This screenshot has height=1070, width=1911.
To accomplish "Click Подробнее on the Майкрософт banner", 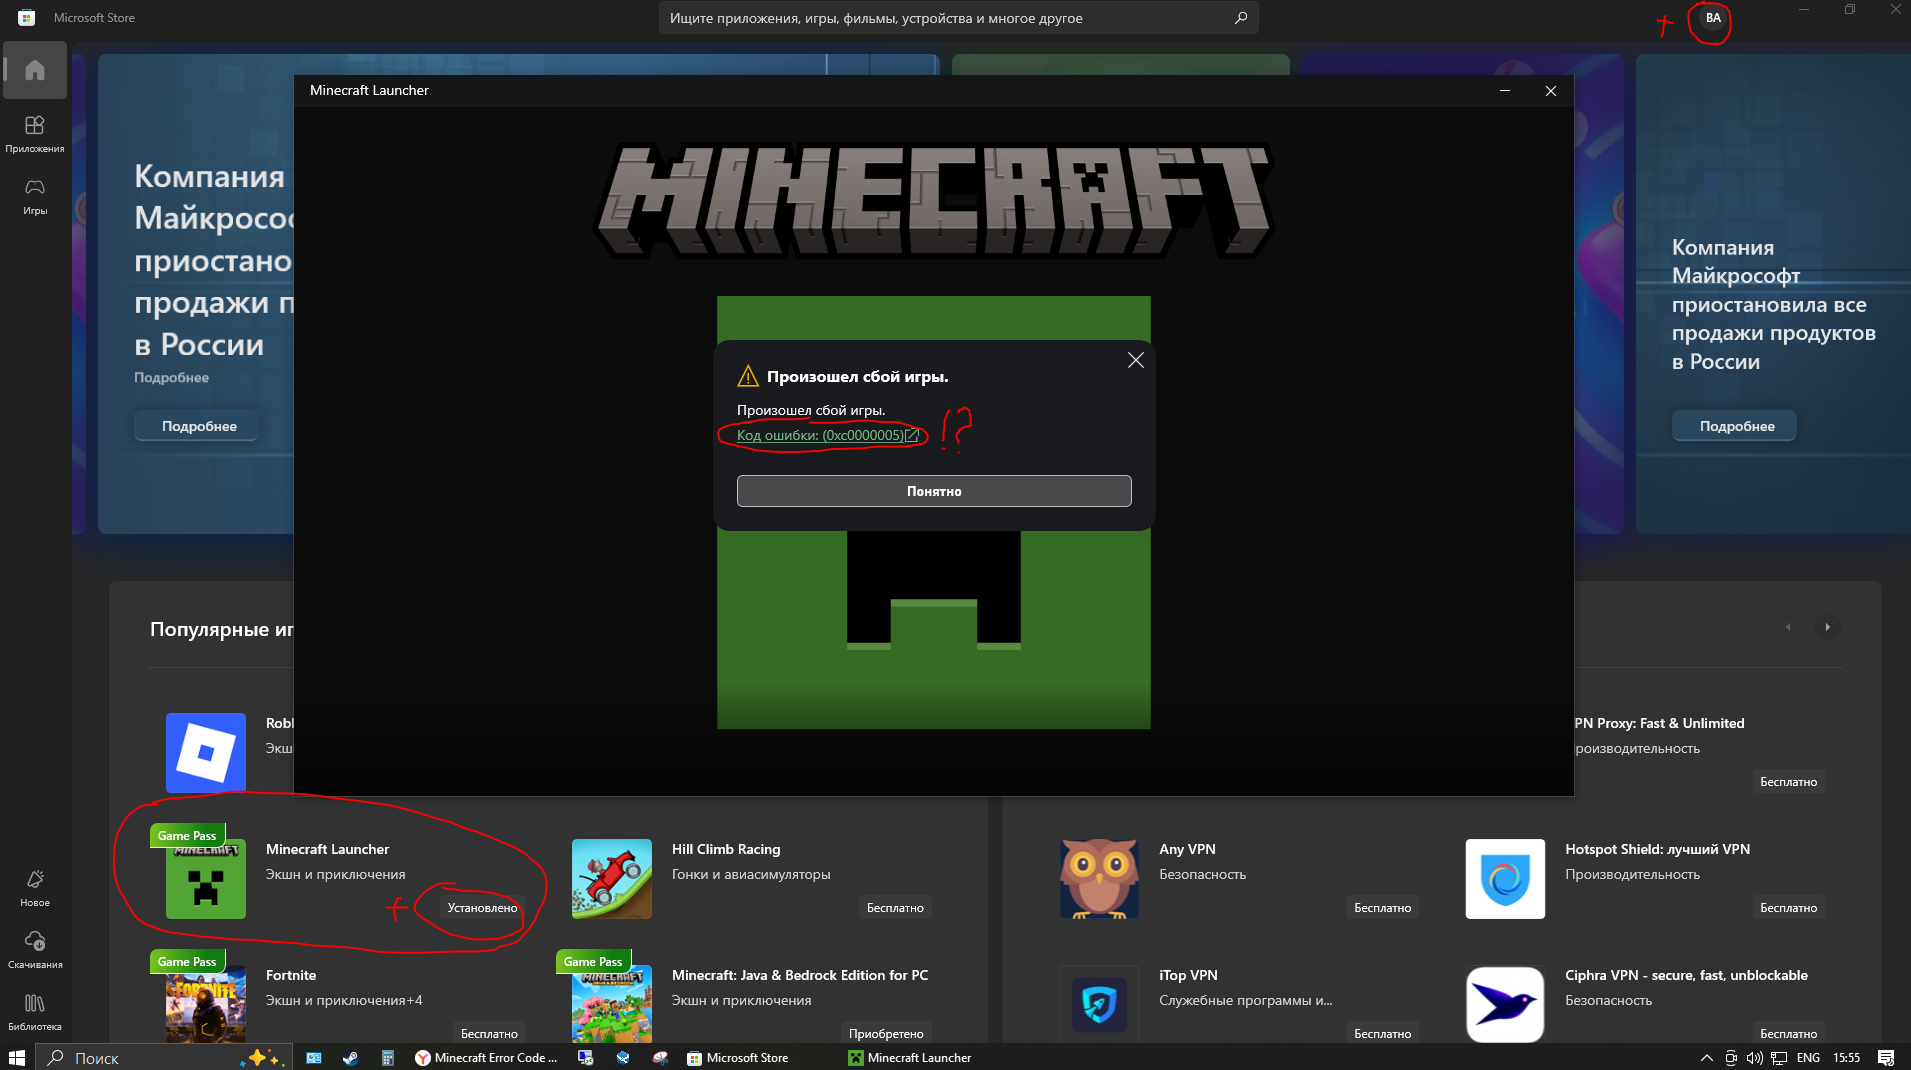I will (x=1733, y=425).
